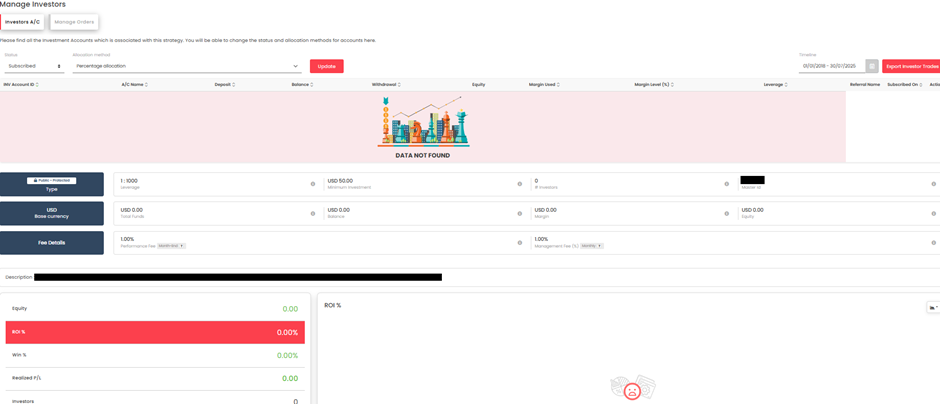Image resolution: width=940 pixels, height=404 pixels.
Task: Open the Status dropdown showing Subscribed
Action: pyautogui.click(x=34, y=66)
